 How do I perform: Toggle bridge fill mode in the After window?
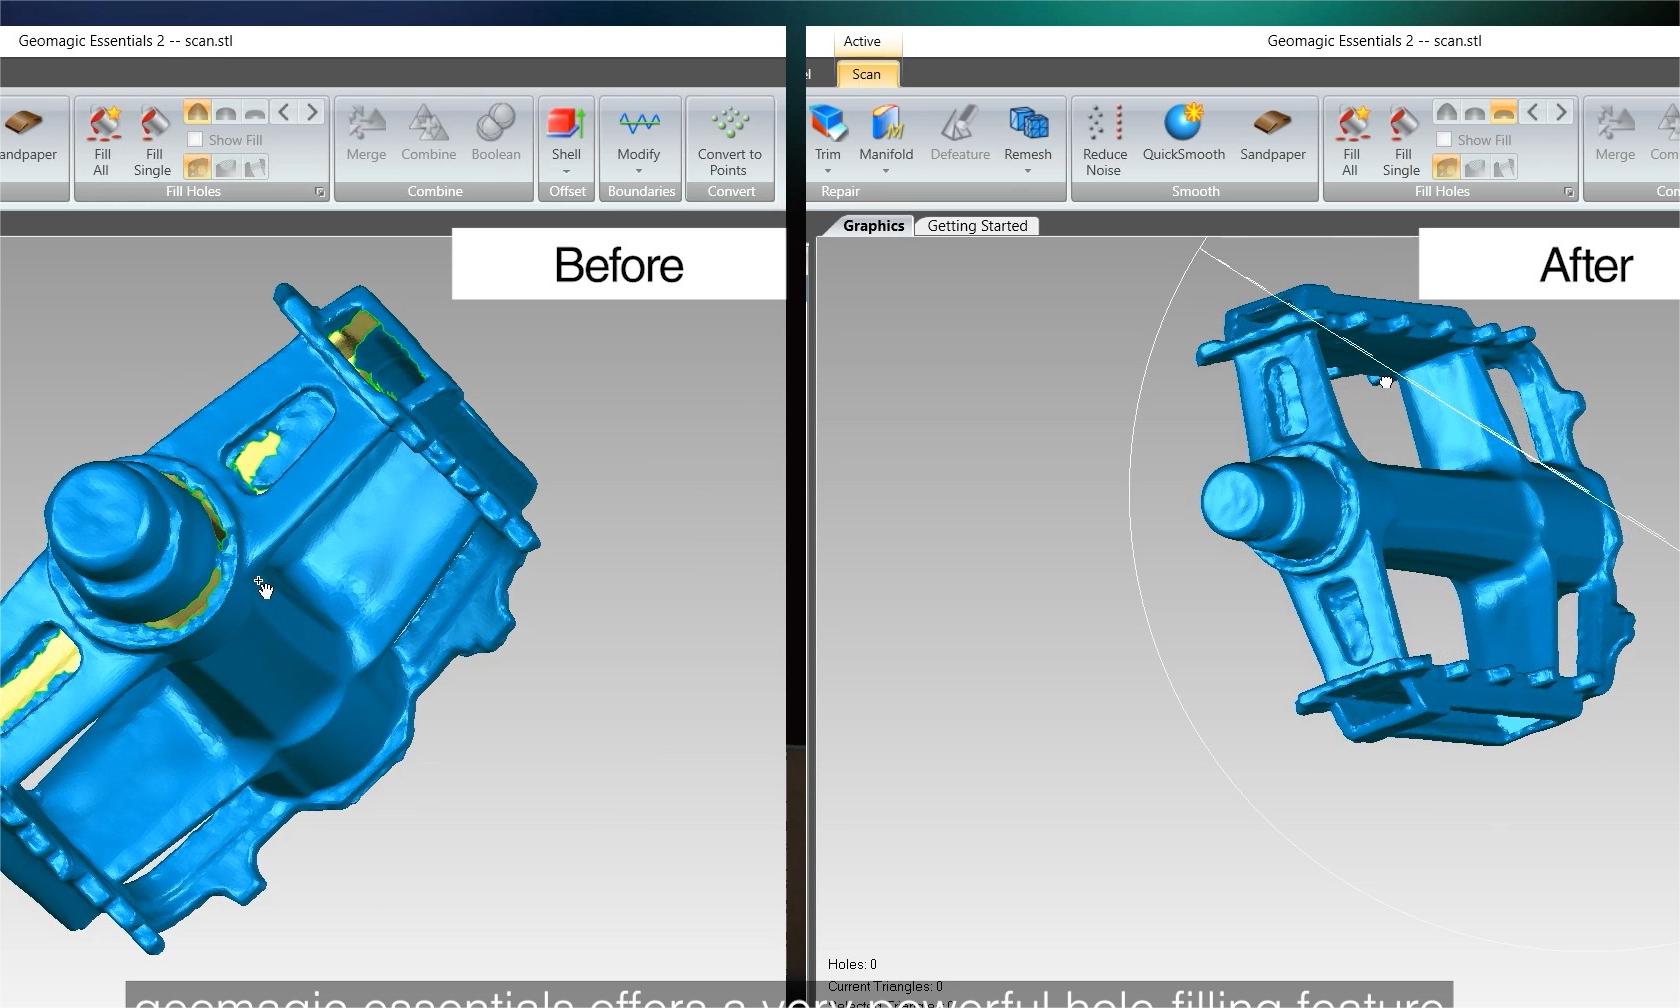[1504, 167]
